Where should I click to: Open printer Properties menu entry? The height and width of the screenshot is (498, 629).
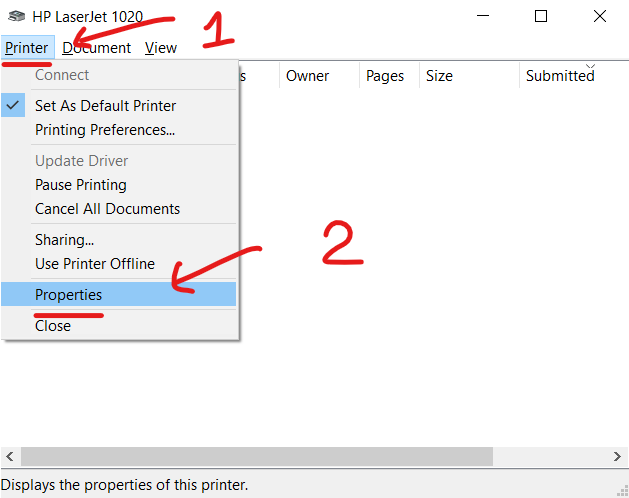click(x=68, y=294)
